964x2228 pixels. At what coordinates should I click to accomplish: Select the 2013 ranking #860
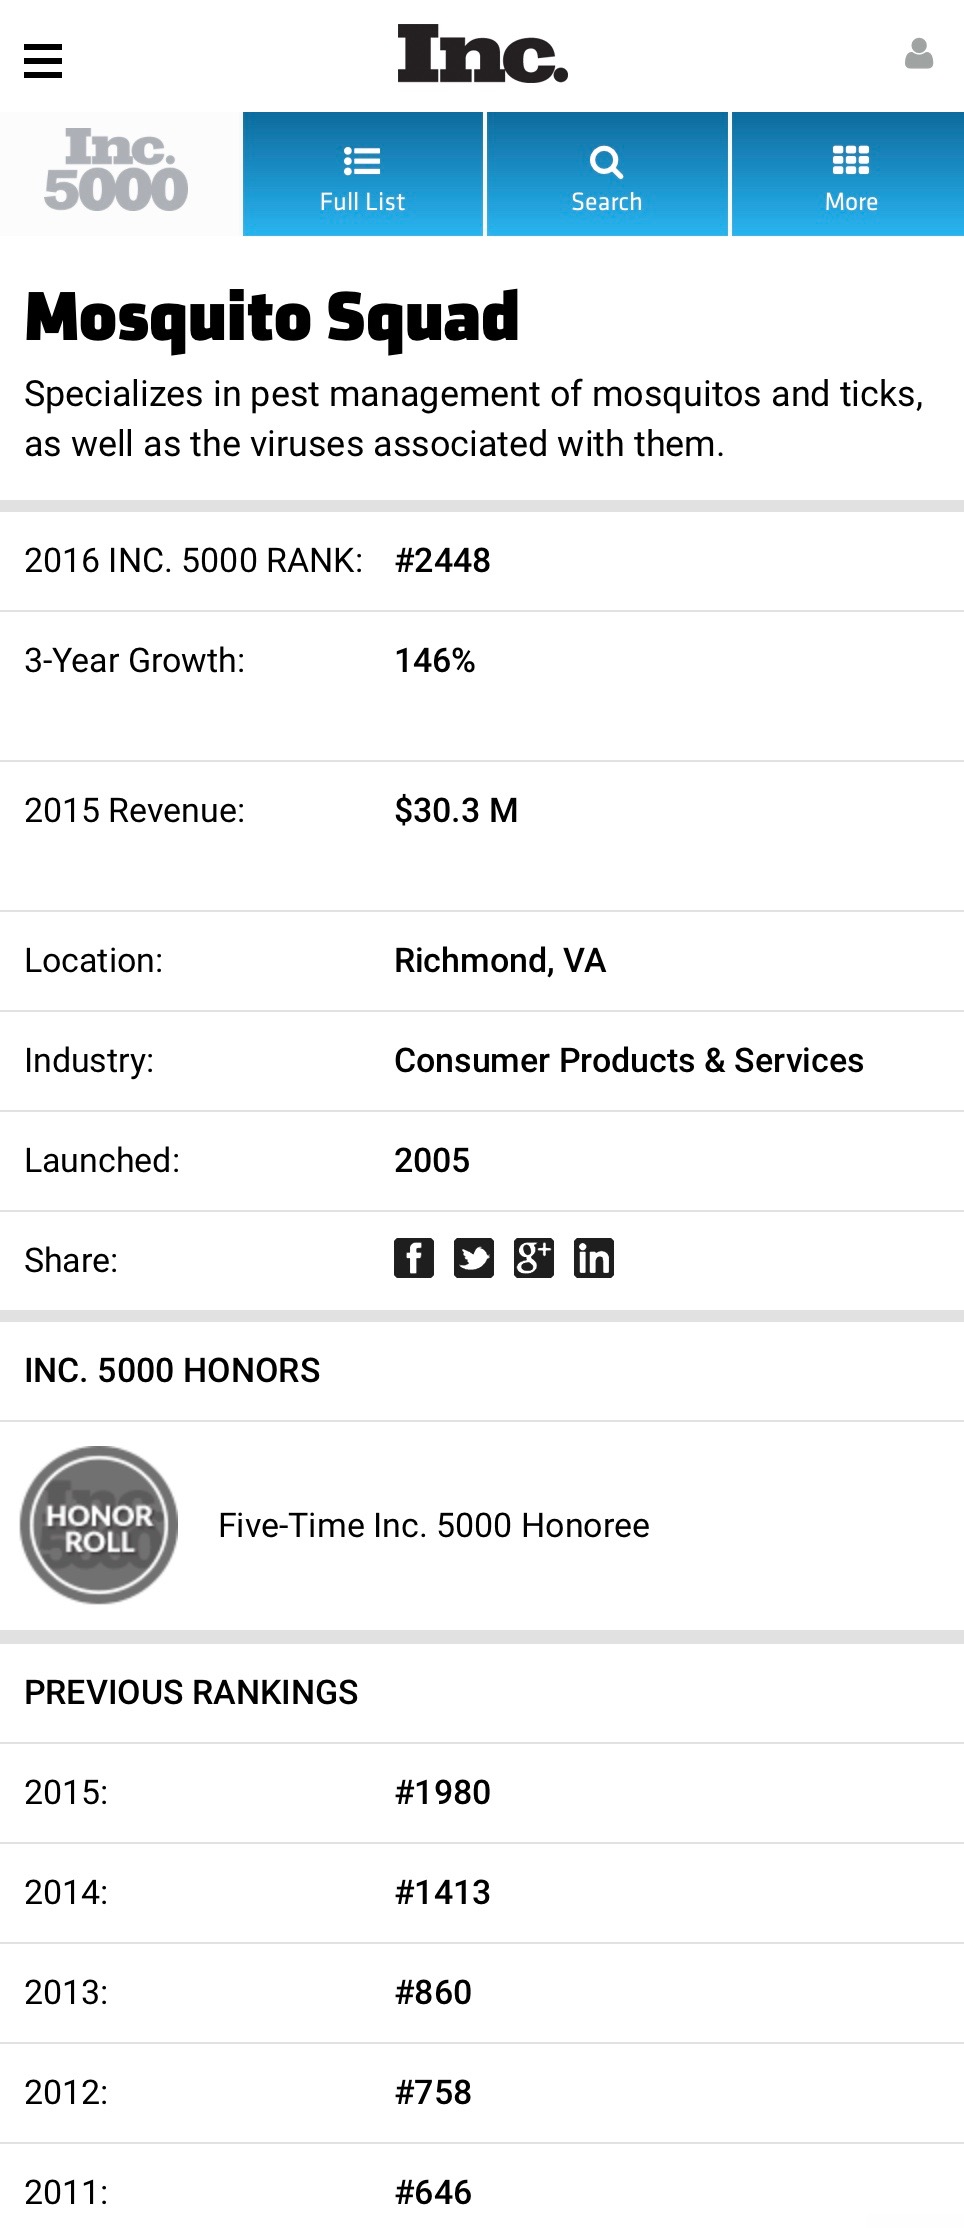pos(433,1992)
